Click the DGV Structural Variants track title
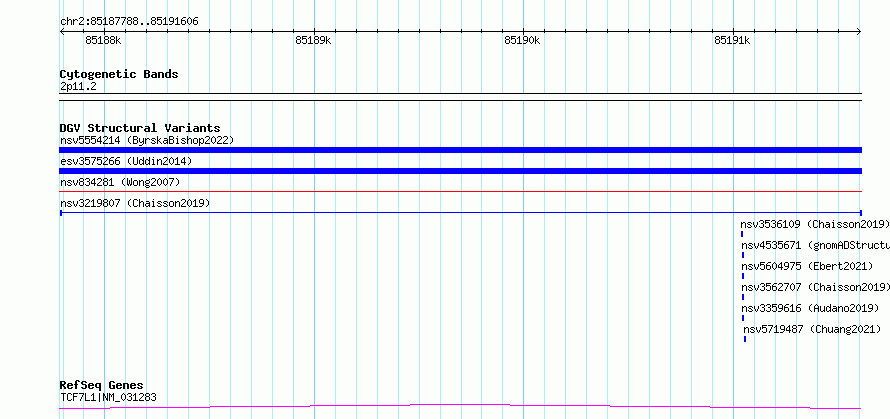 (140, 128)
